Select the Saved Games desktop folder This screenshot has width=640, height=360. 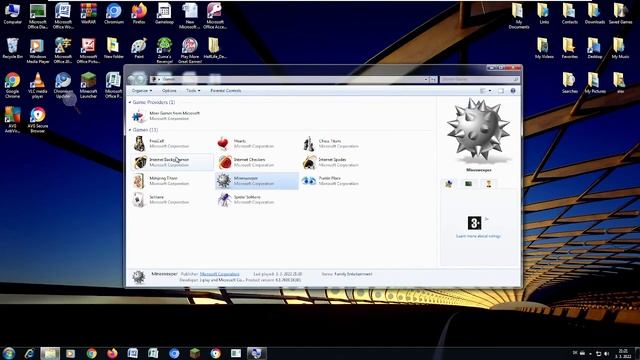(620, 14)
